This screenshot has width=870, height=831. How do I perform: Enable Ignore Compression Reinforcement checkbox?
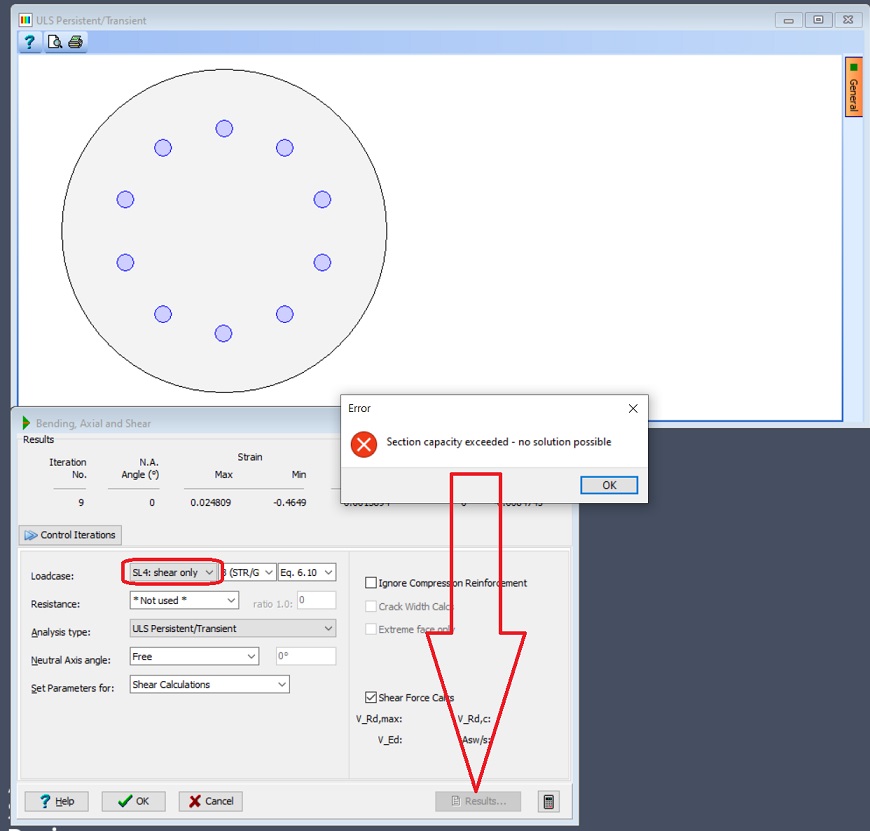coord(371,582)
